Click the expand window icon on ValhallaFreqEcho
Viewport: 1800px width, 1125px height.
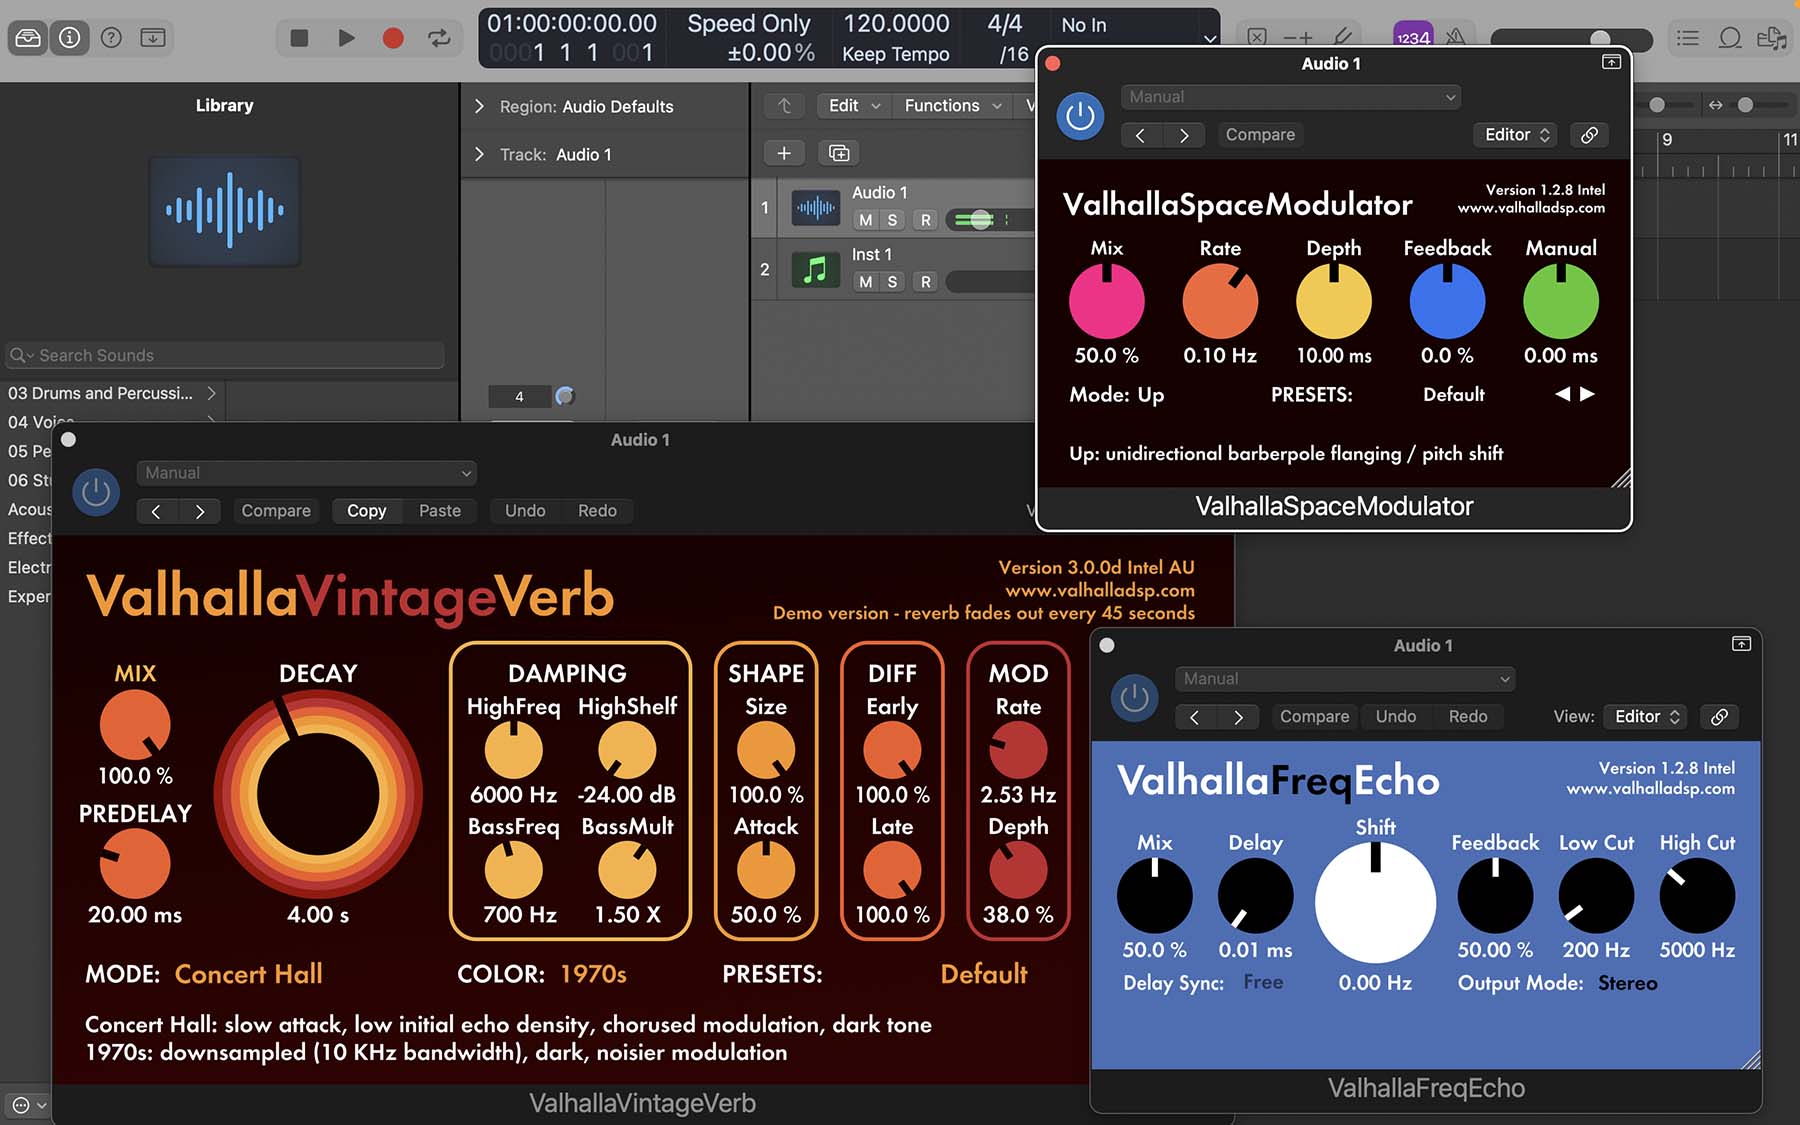1741,644
